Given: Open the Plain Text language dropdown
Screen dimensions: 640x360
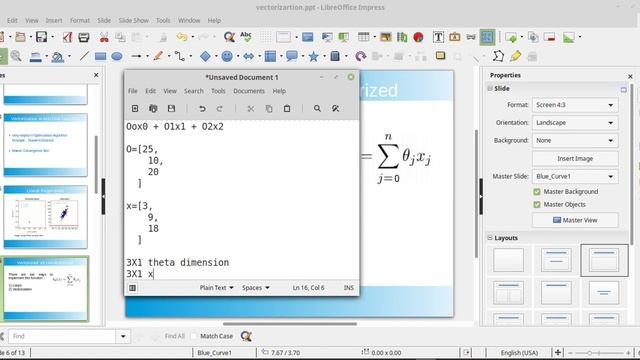Looking at the screenshot, I should click(216, 288).
